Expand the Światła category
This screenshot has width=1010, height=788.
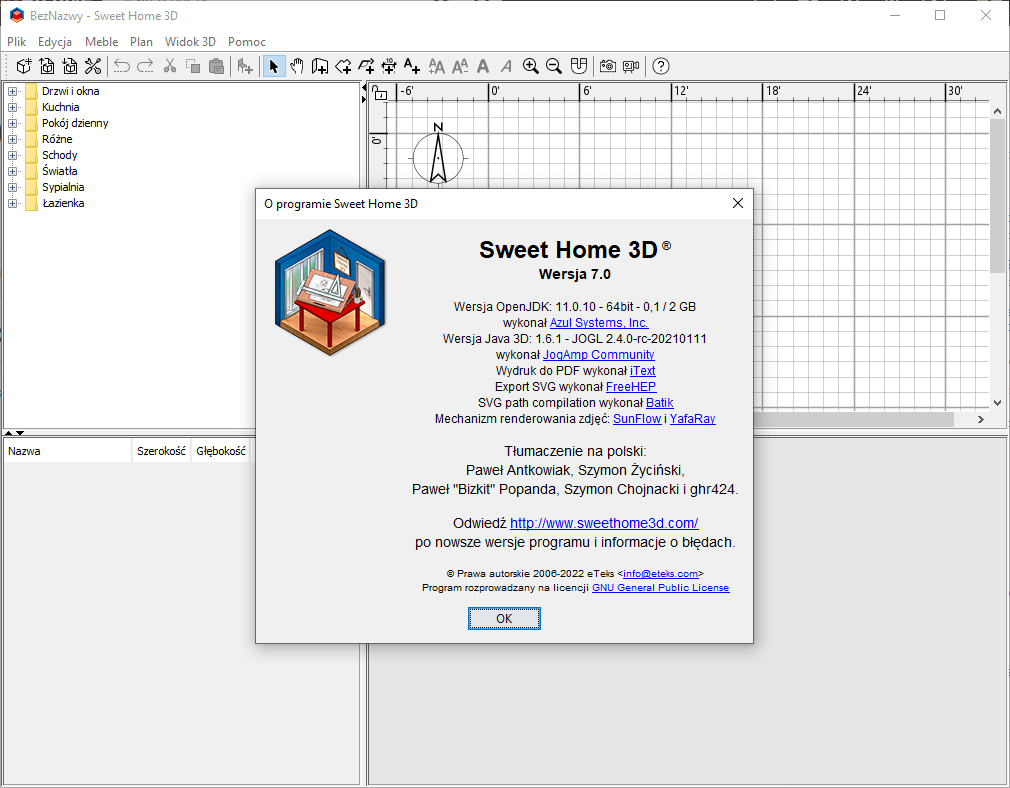click(12, 171)
